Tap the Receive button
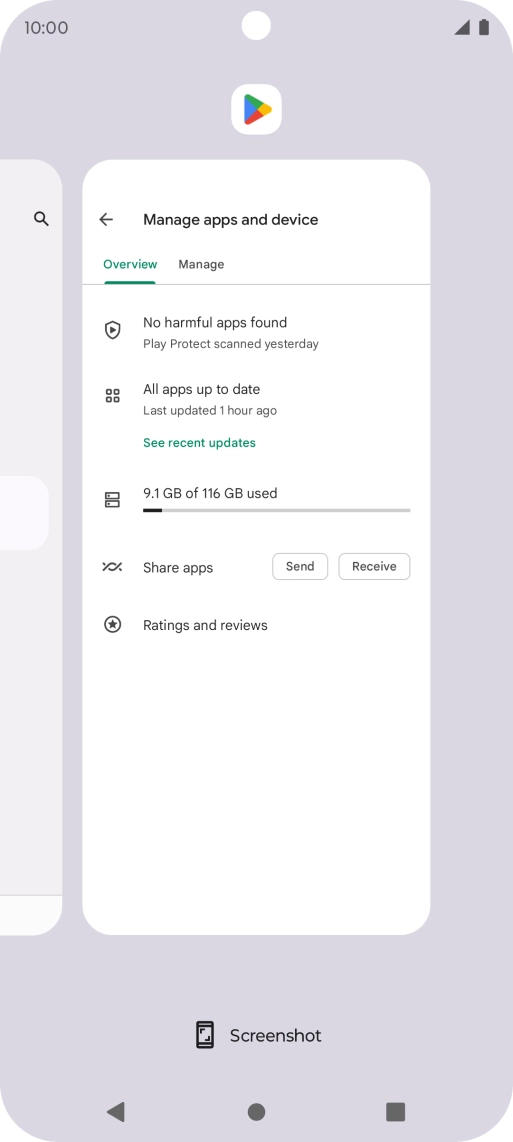 375,567
